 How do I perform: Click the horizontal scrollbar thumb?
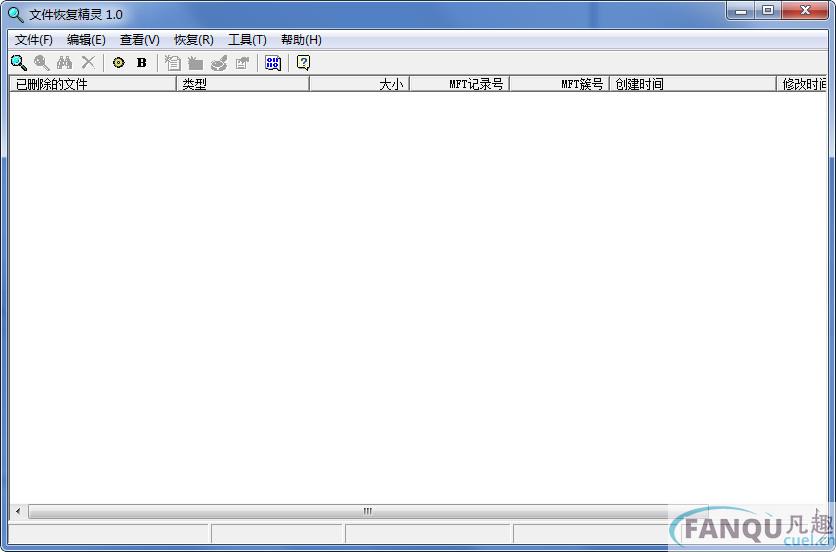pos(368,511)
